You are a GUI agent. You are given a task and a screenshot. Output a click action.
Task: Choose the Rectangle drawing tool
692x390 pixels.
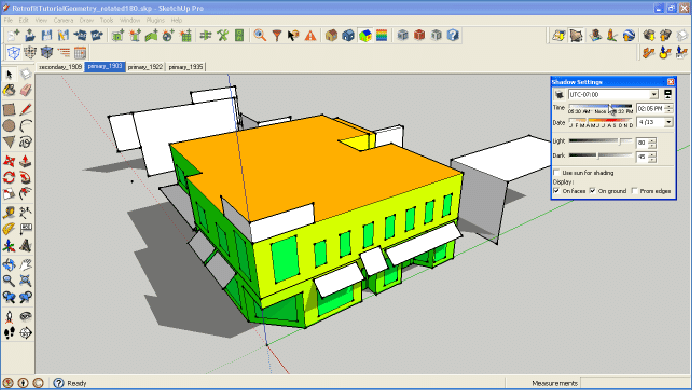9,109
